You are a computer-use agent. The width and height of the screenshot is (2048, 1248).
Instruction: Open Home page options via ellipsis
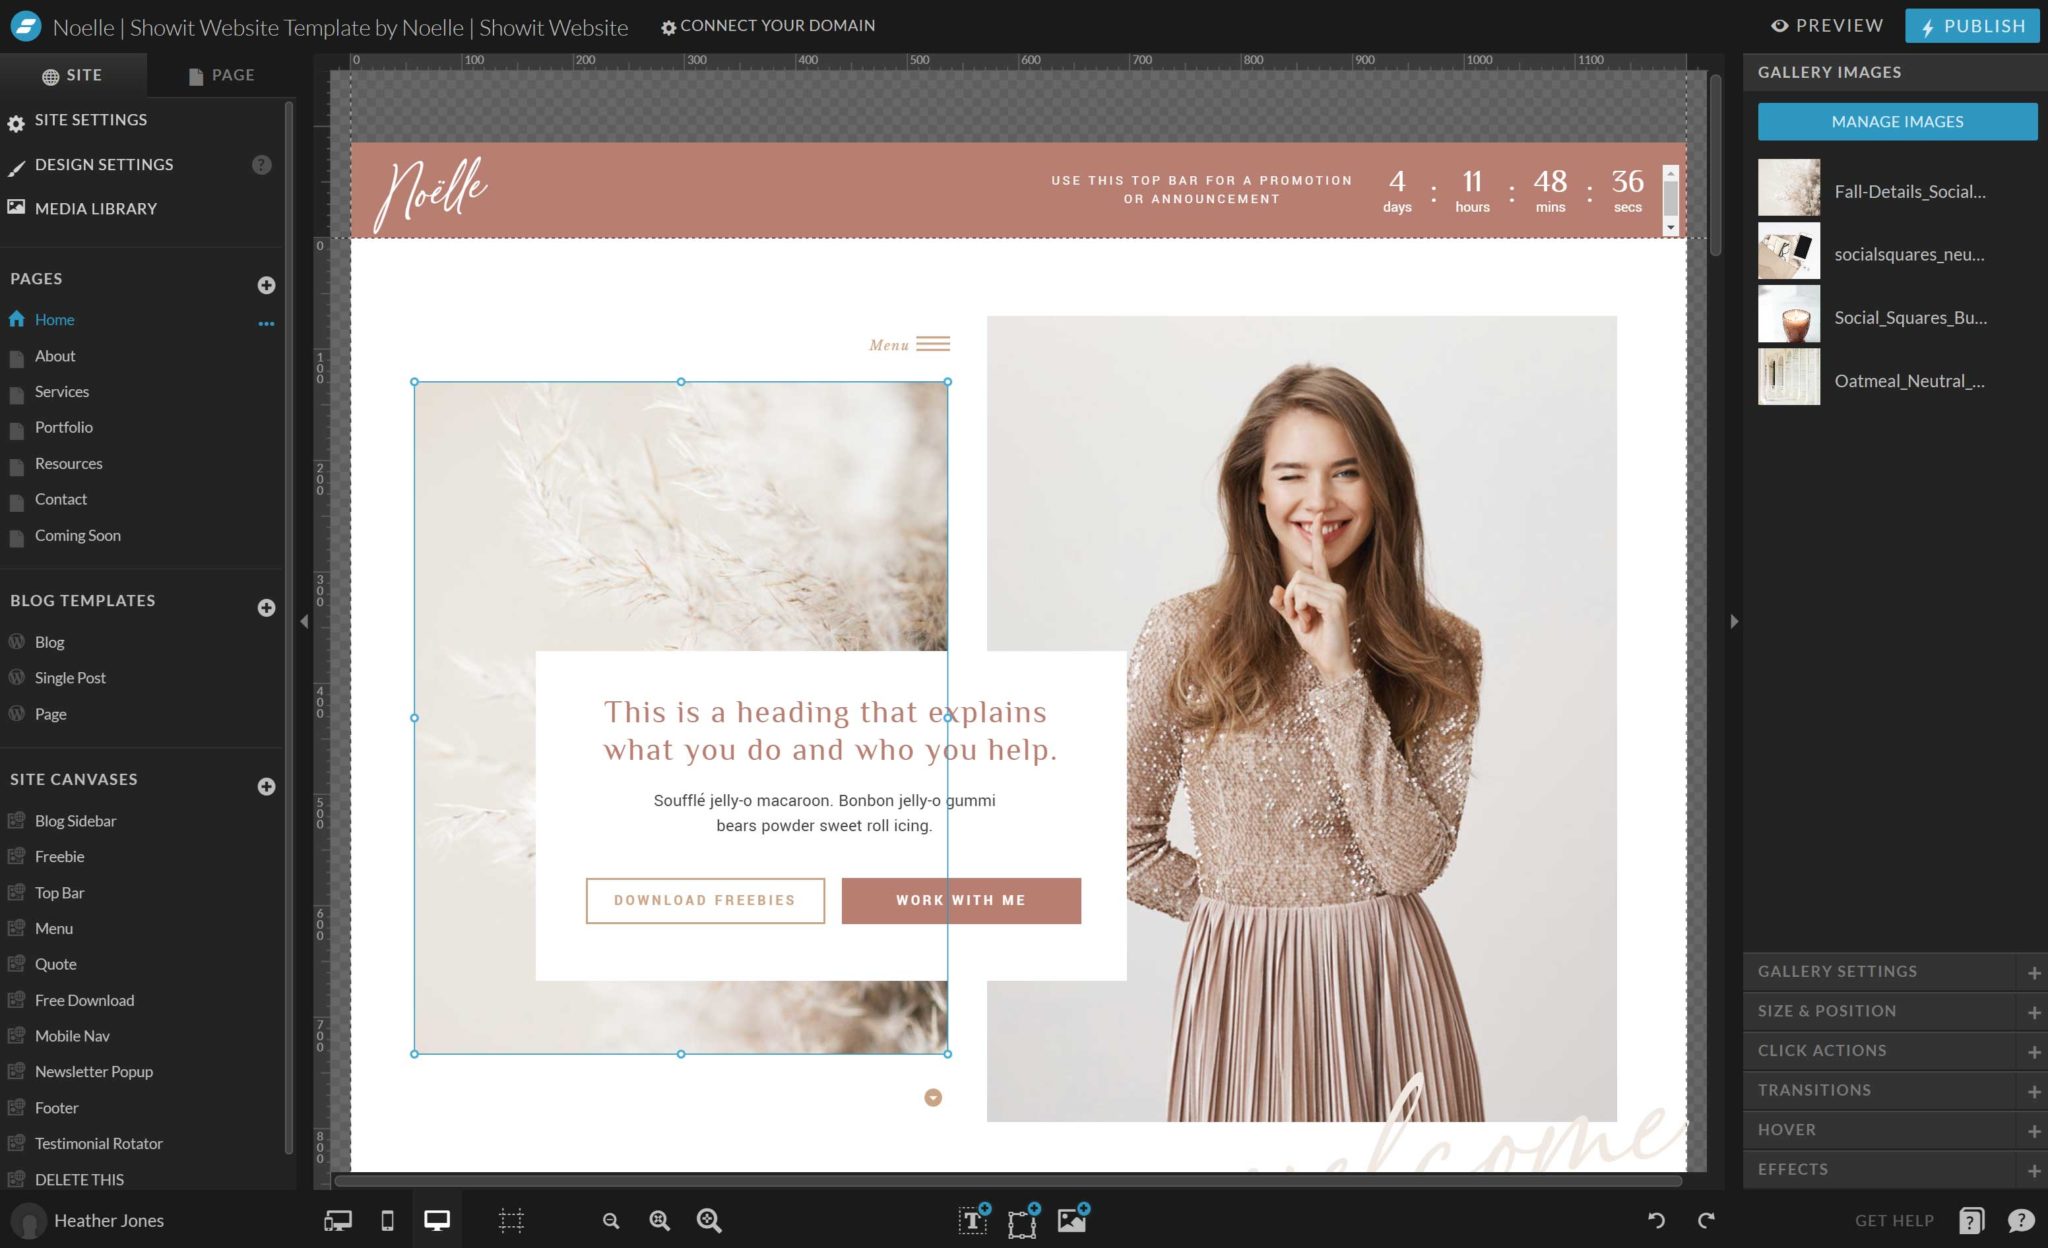pos(266,322)
